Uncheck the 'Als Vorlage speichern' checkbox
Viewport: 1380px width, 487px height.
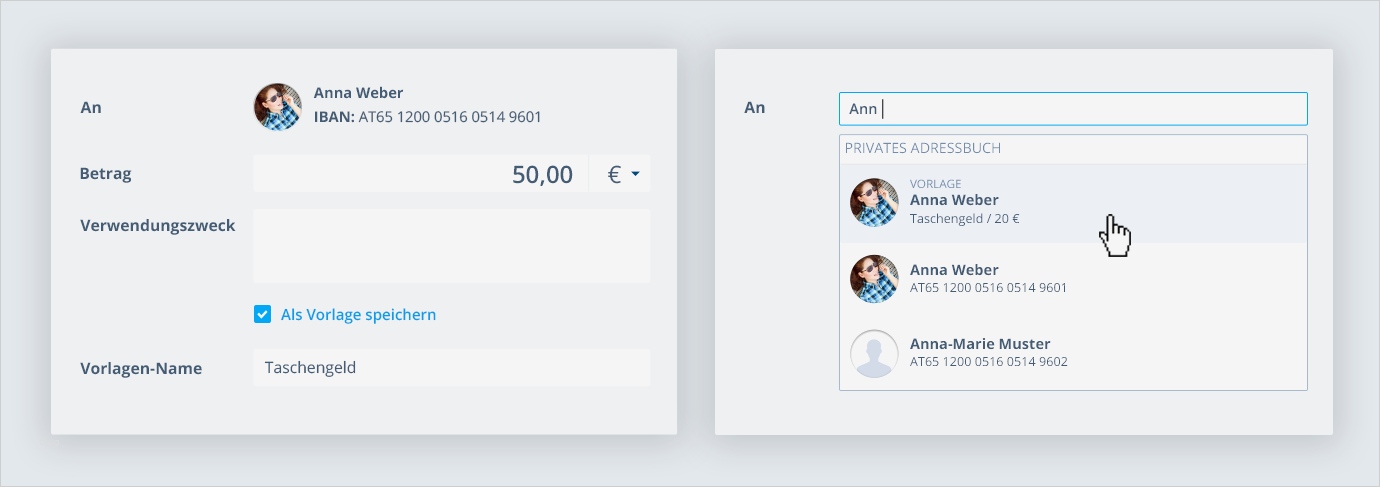click(262, 315)
